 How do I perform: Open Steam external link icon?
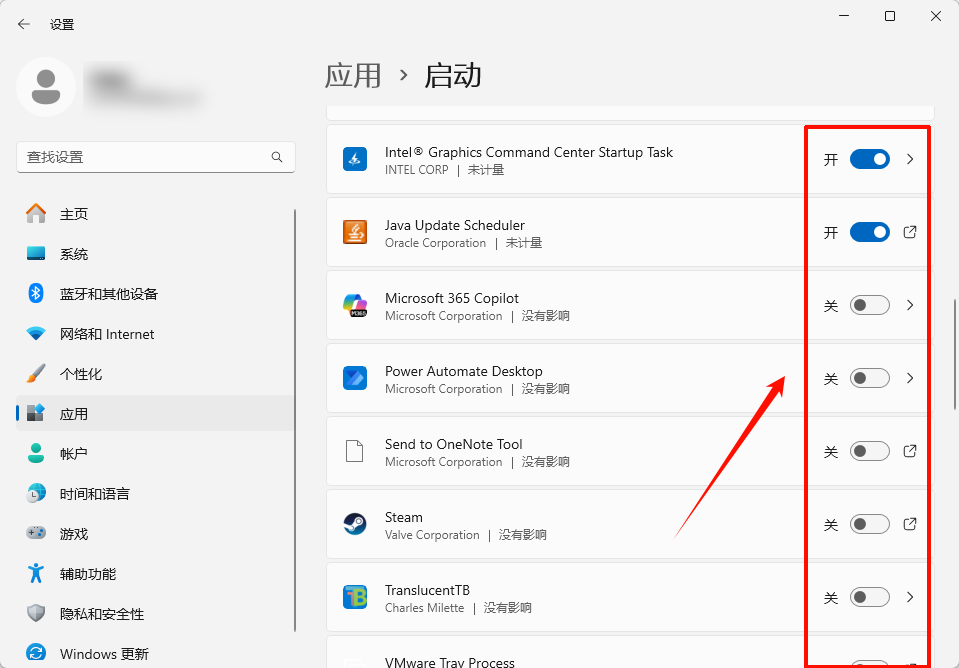[910, 524]
